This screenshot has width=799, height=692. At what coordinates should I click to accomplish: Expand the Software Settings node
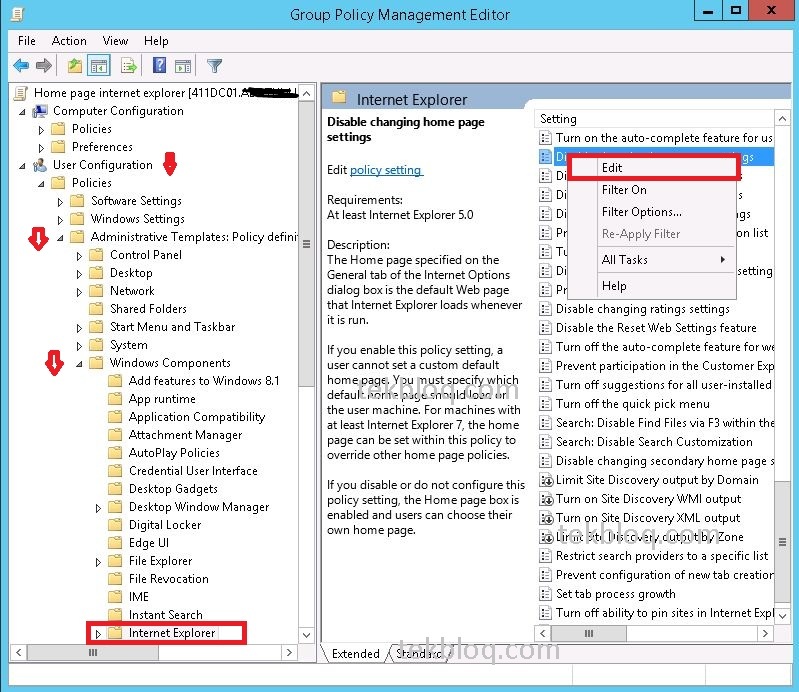tap(60, 202)
